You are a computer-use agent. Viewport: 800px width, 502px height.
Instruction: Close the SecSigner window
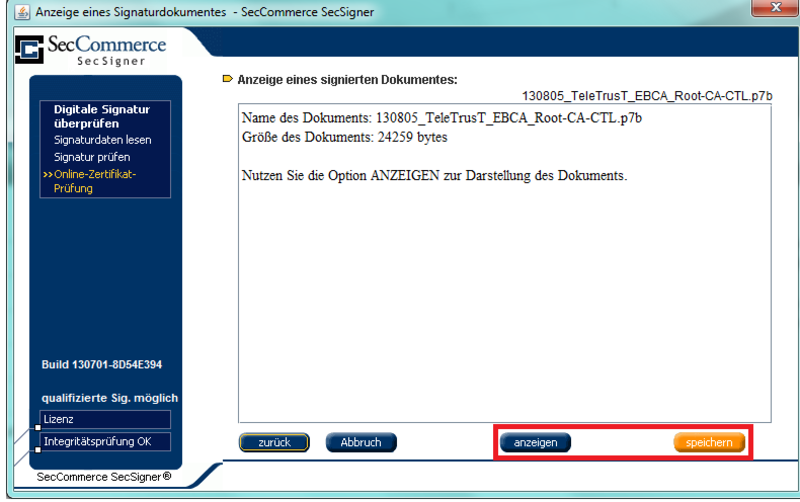point(775,8)
